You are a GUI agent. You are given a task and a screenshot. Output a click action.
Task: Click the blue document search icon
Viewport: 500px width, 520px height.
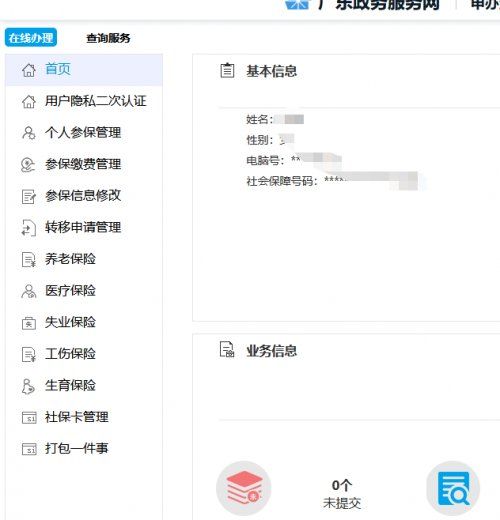pos(453,489)
